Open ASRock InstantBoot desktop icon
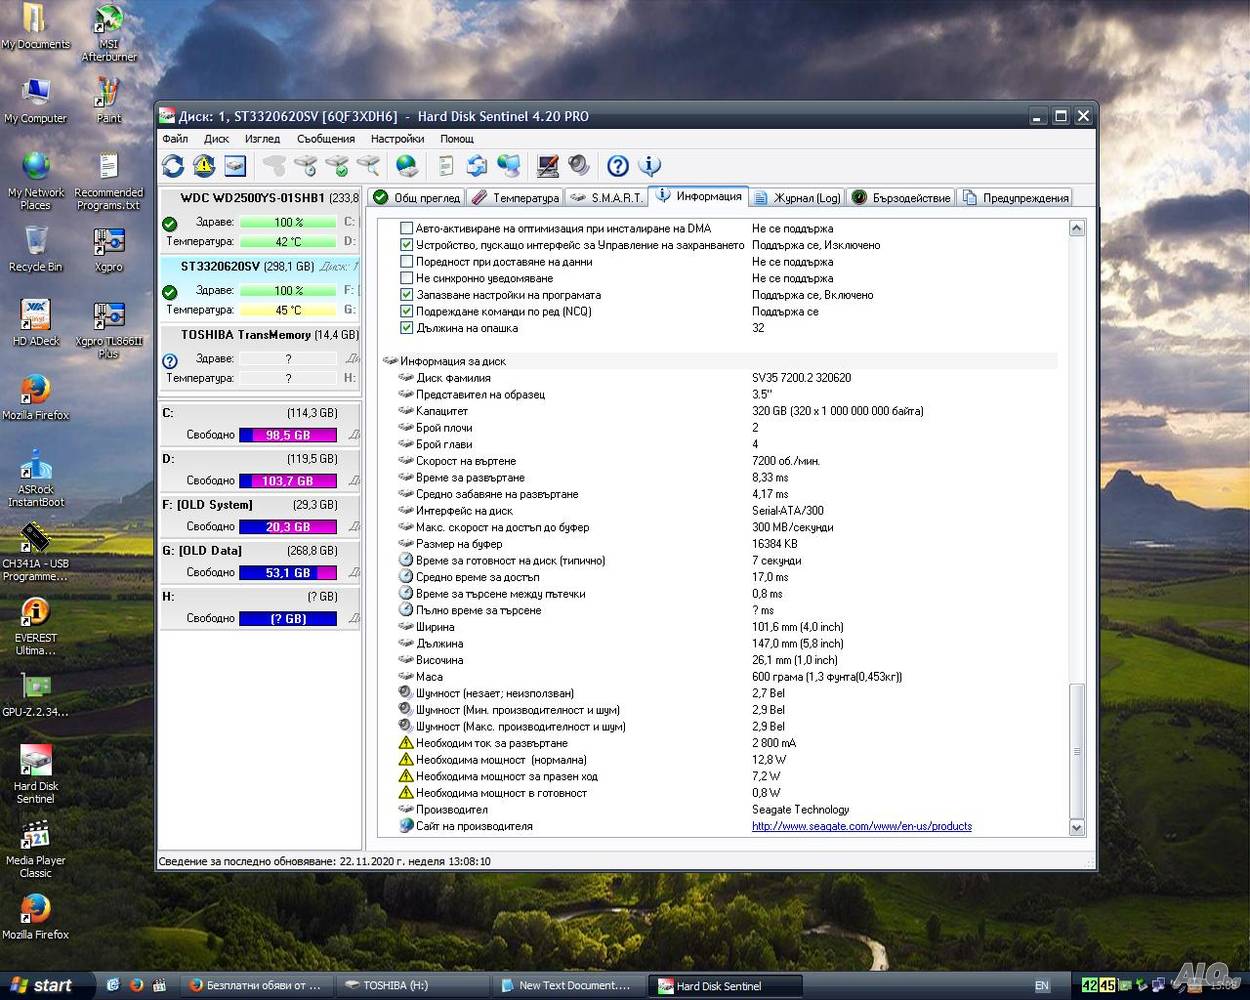The width and height of the screenshot is (1250, 1000). point(36,479)
